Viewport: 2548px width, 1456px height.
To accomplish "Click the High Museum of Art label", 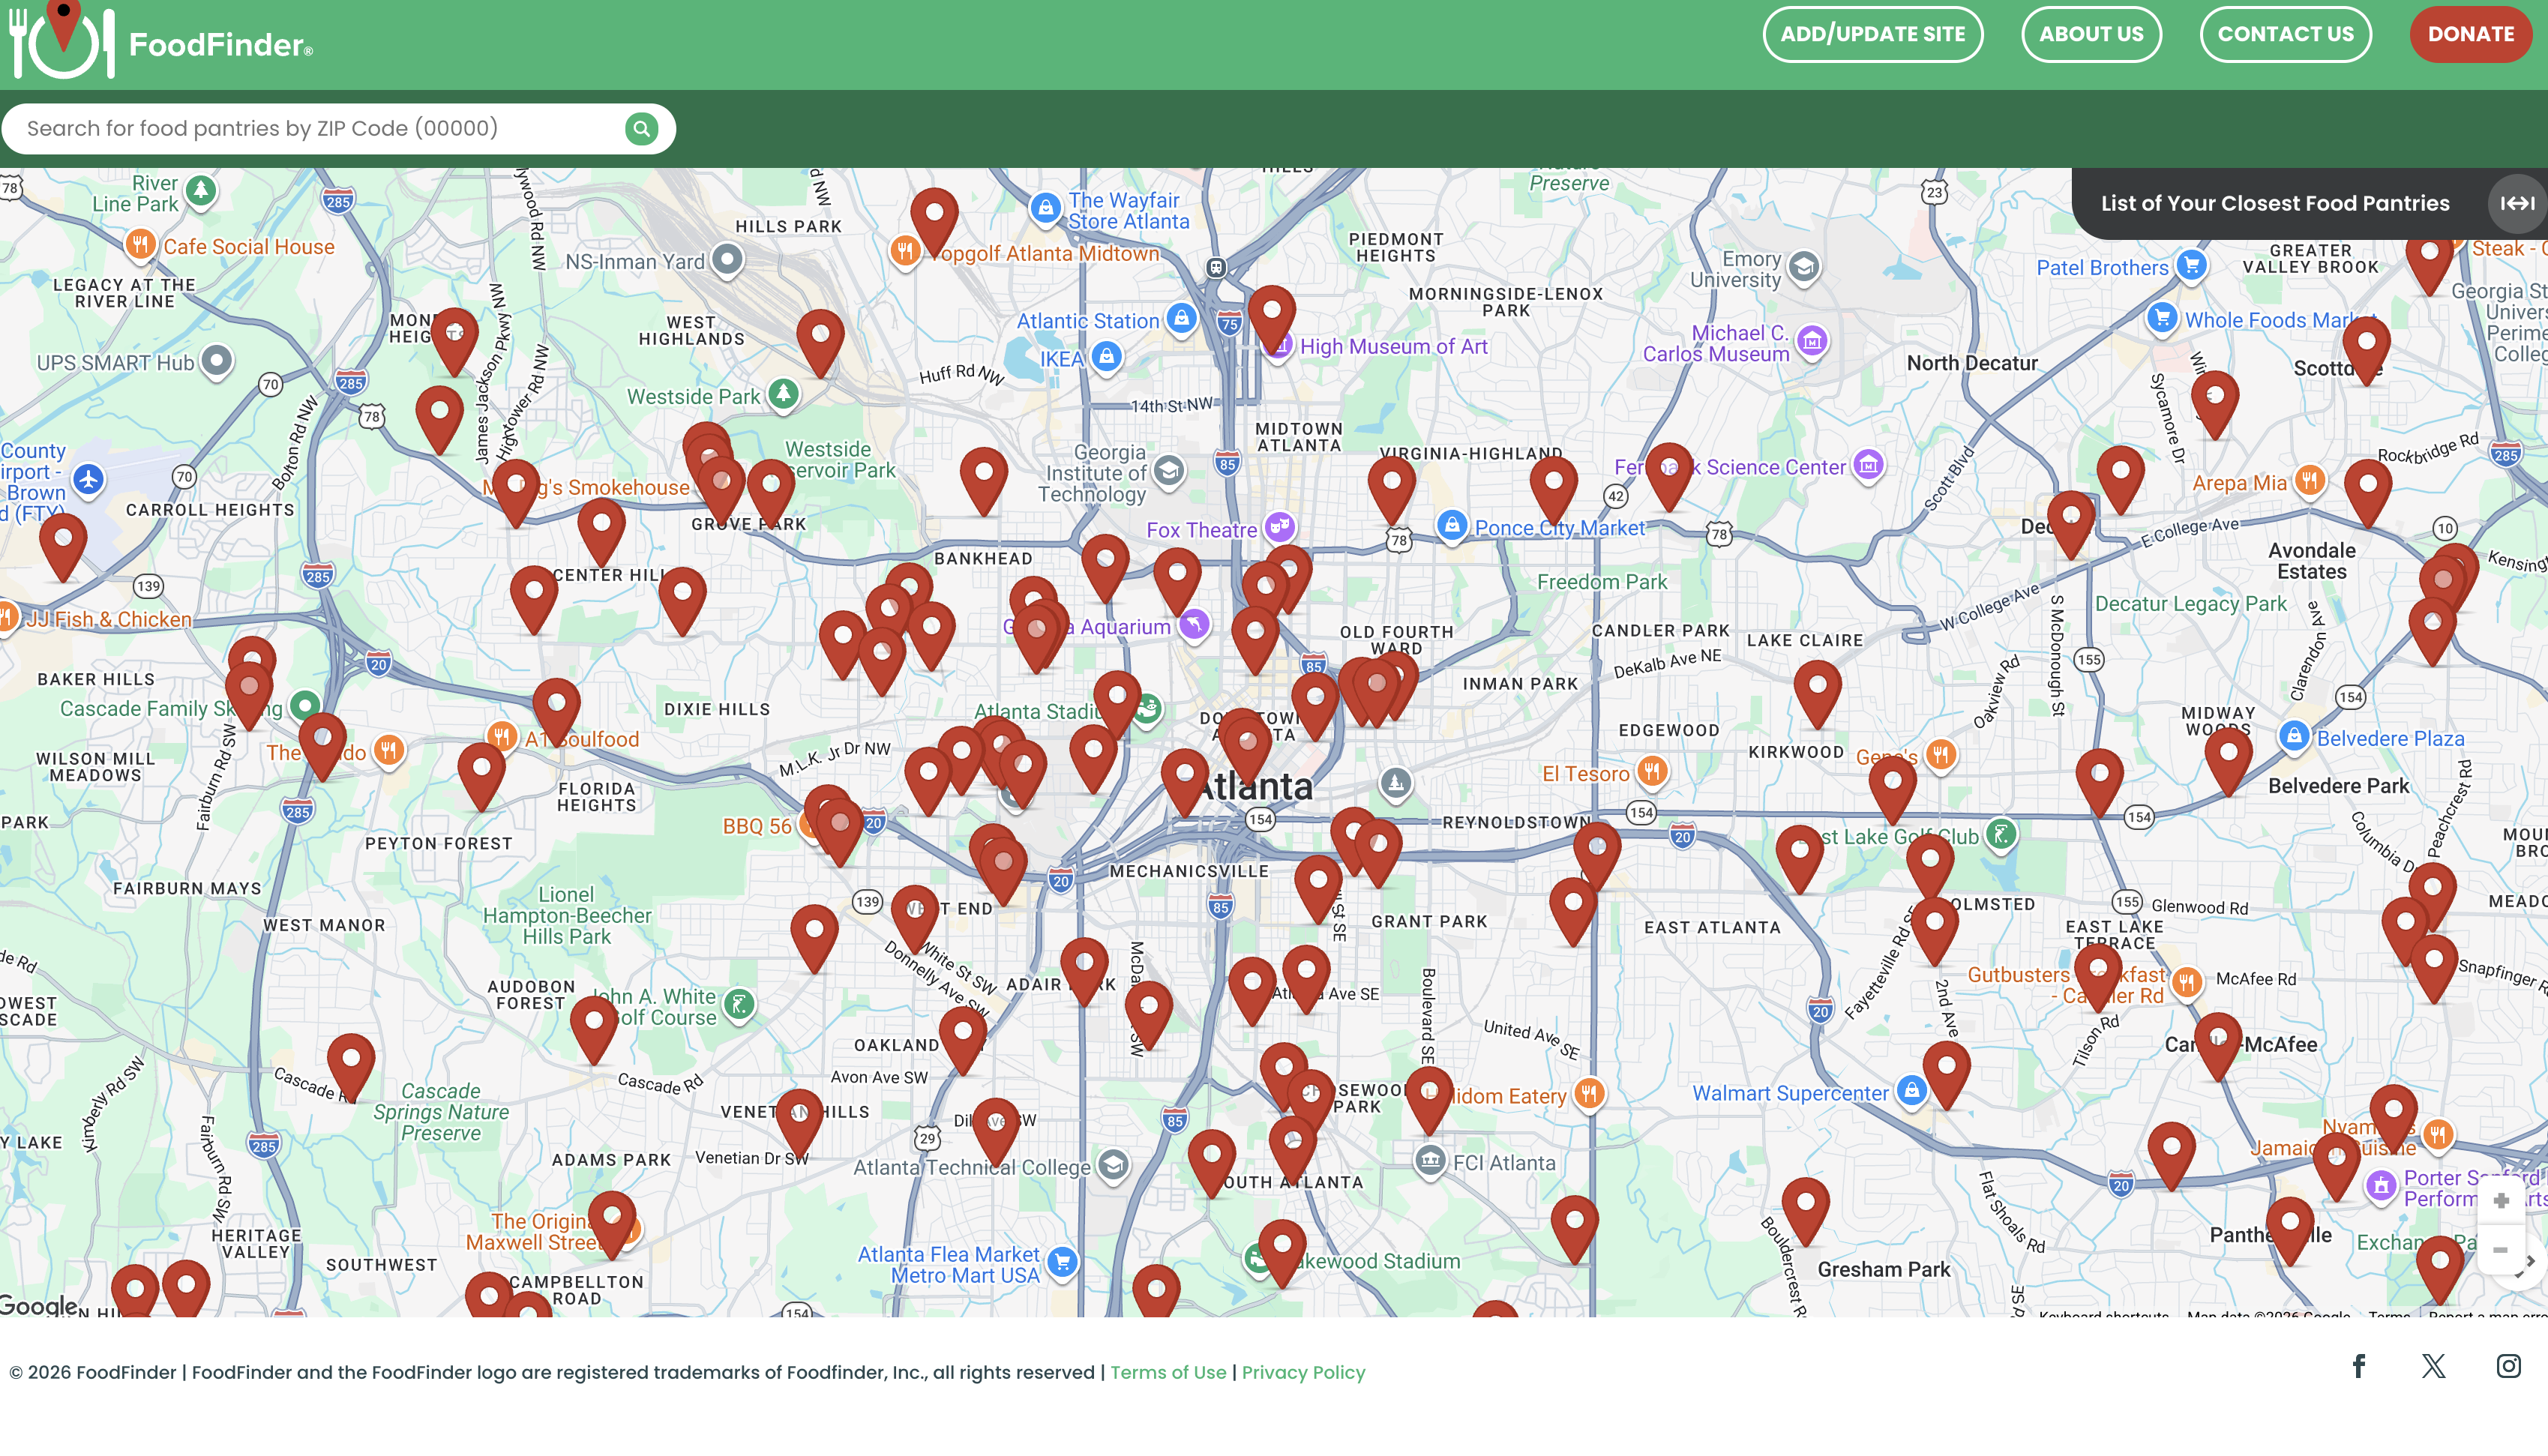I will tap(1394, 346).
